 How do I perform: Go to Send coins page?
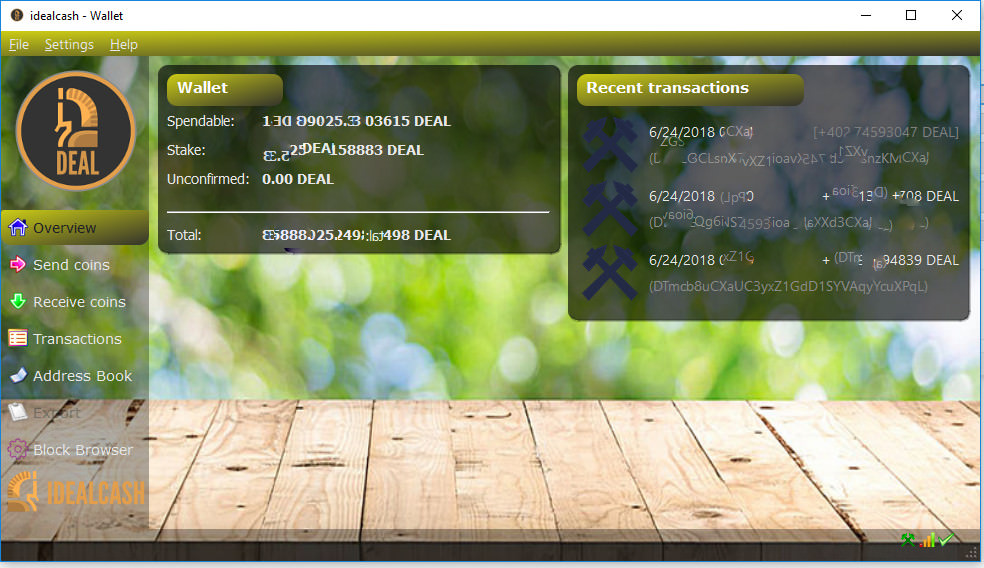75,265
